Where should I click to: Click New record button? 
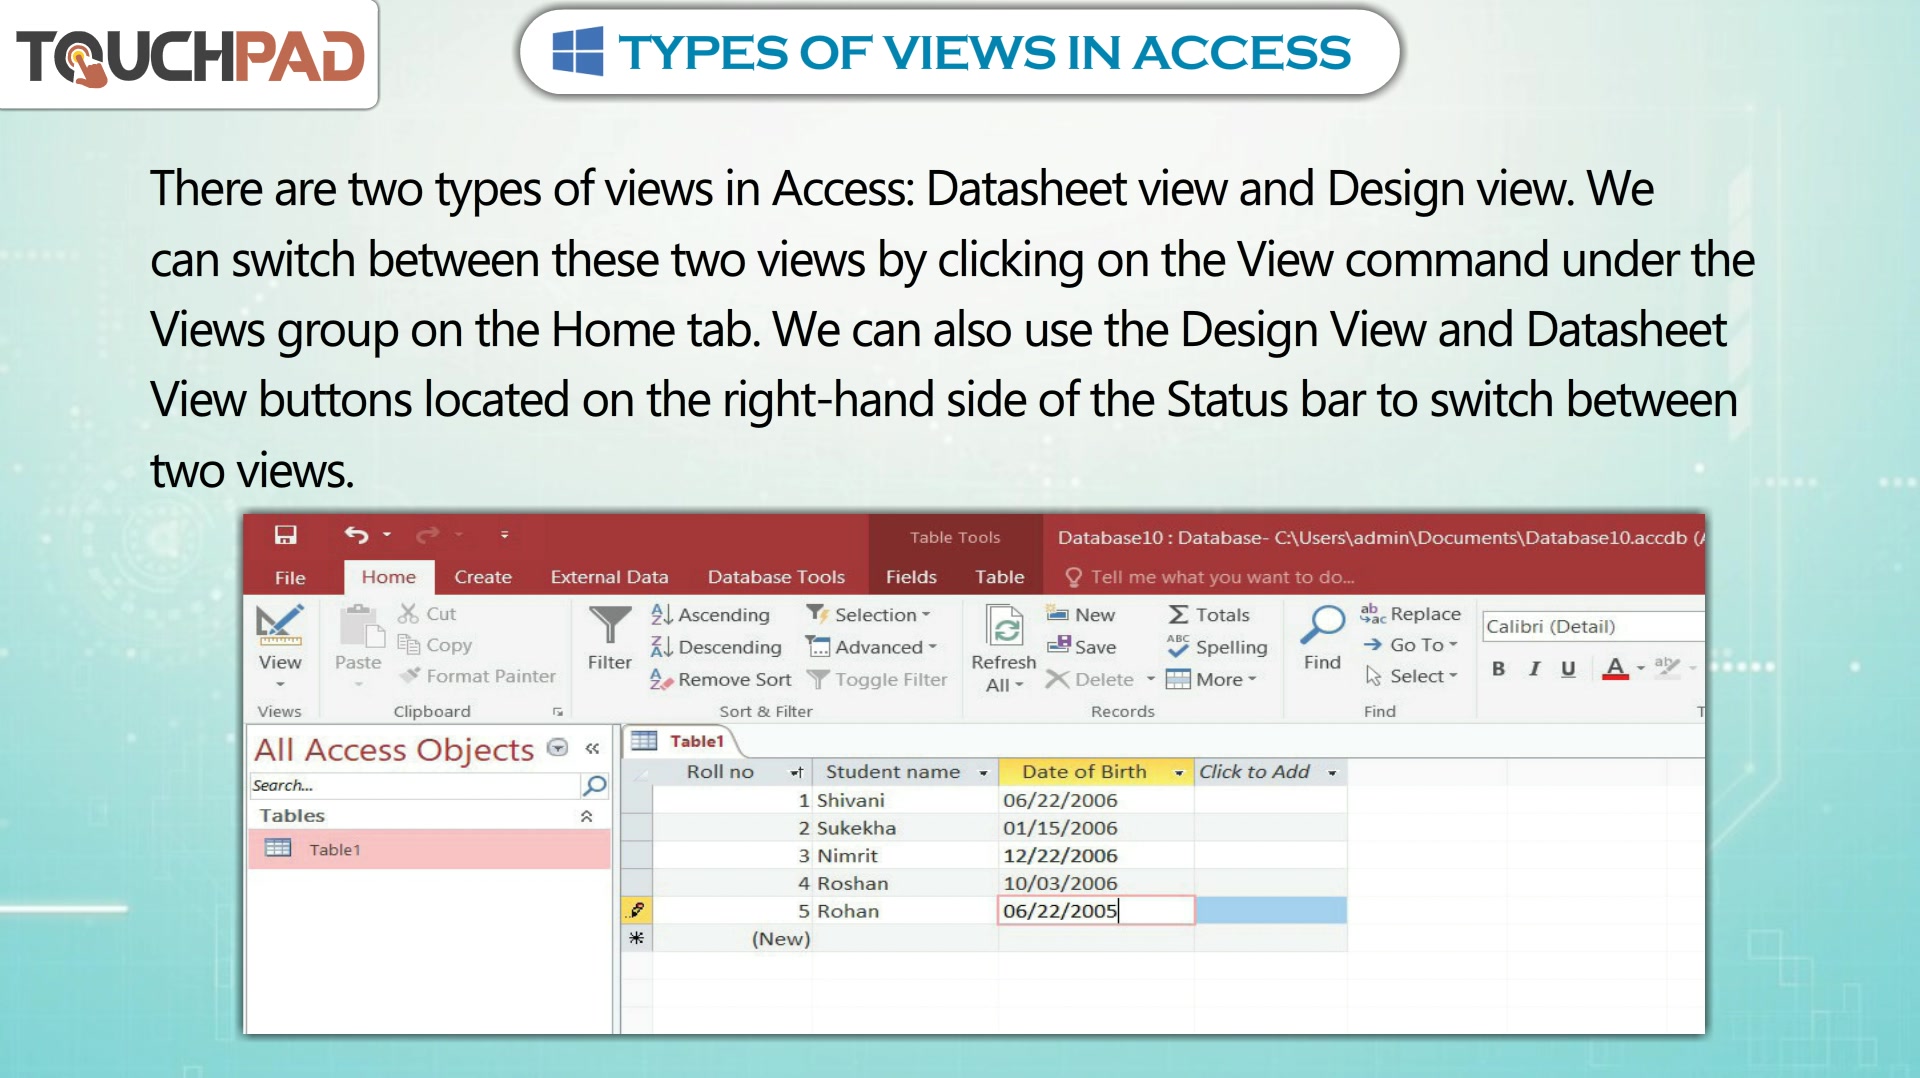pos(1081,615)
